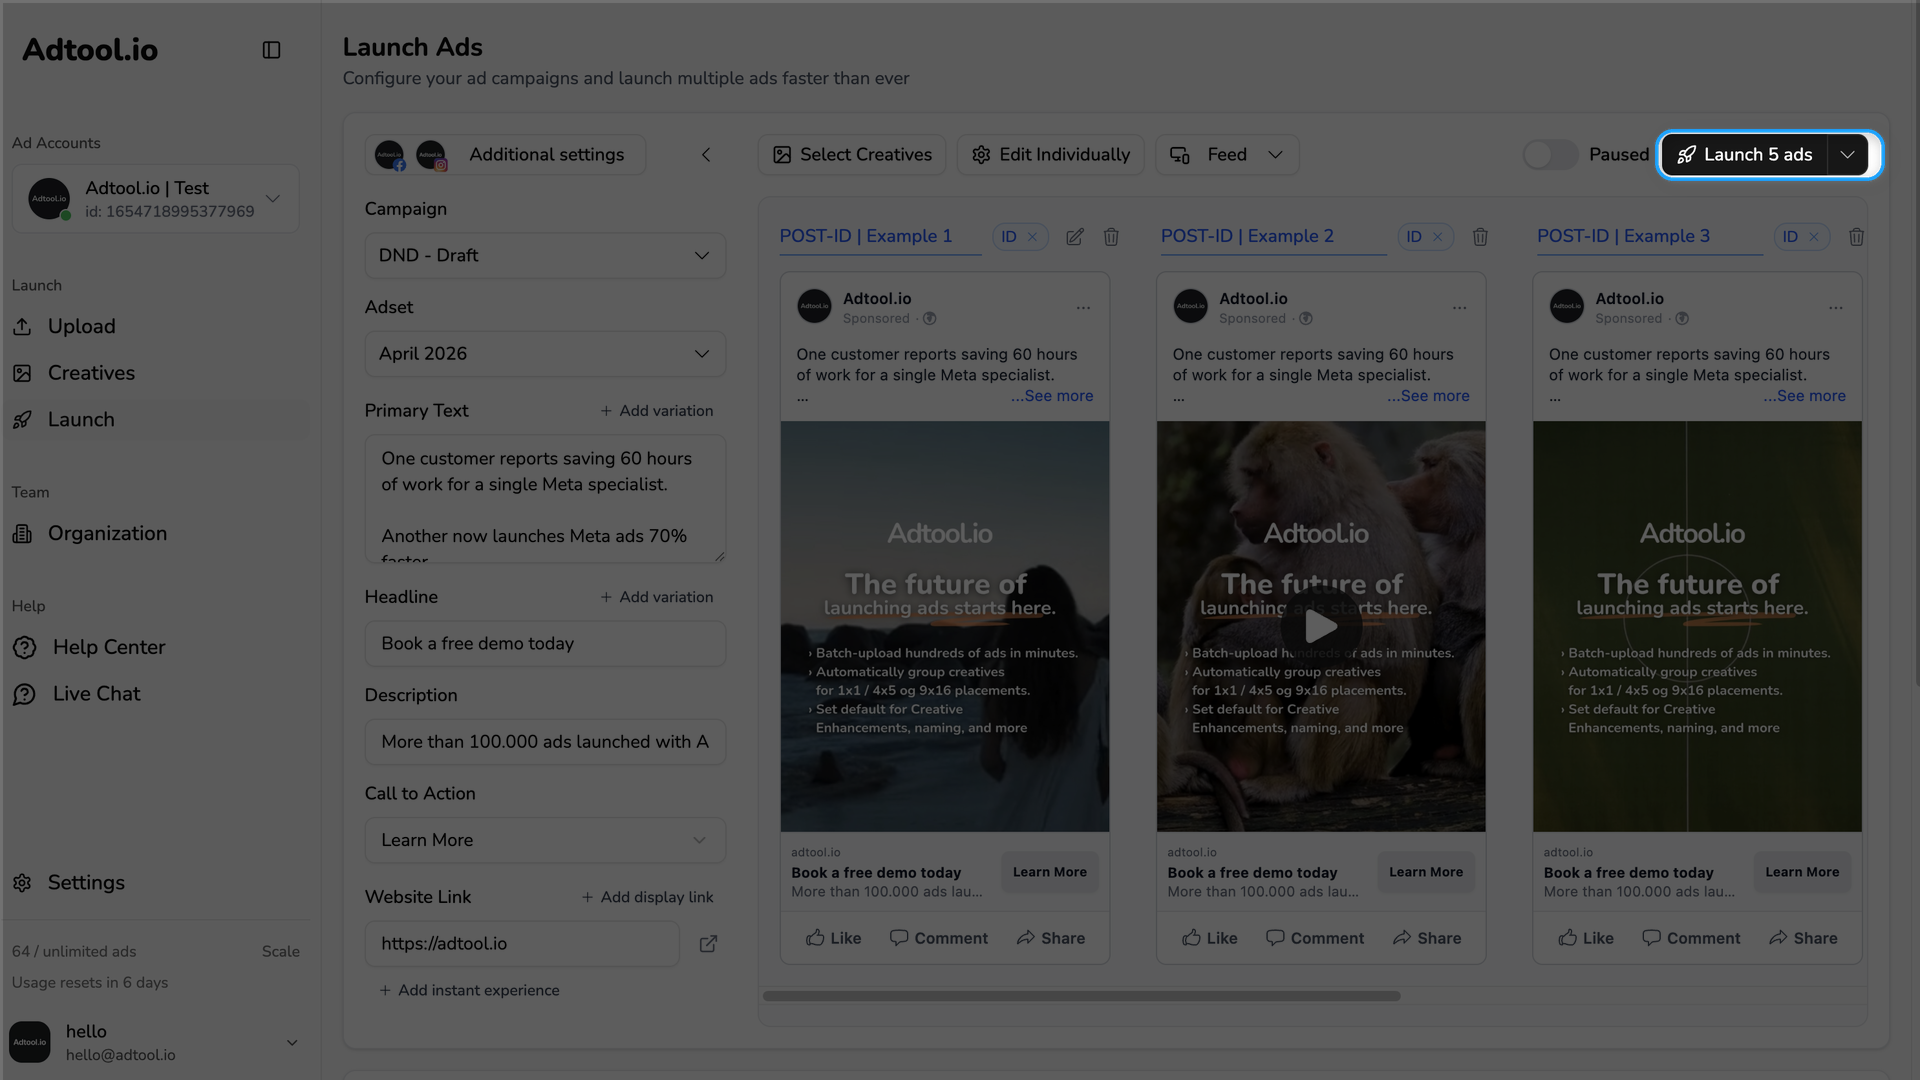Image resolution: width=1920 pixels, height=1080 pixels.
Task: Play the video in the Example 2 preview
Action: coord(1321,627)
